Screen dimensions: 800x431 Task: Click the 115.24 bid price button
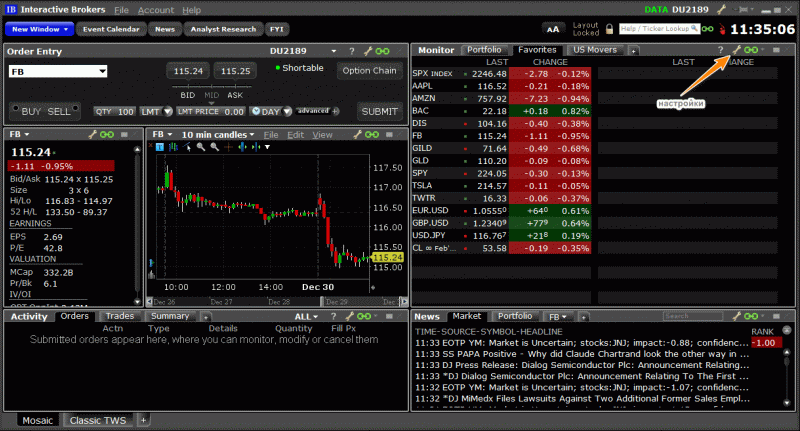coord(188,71)
